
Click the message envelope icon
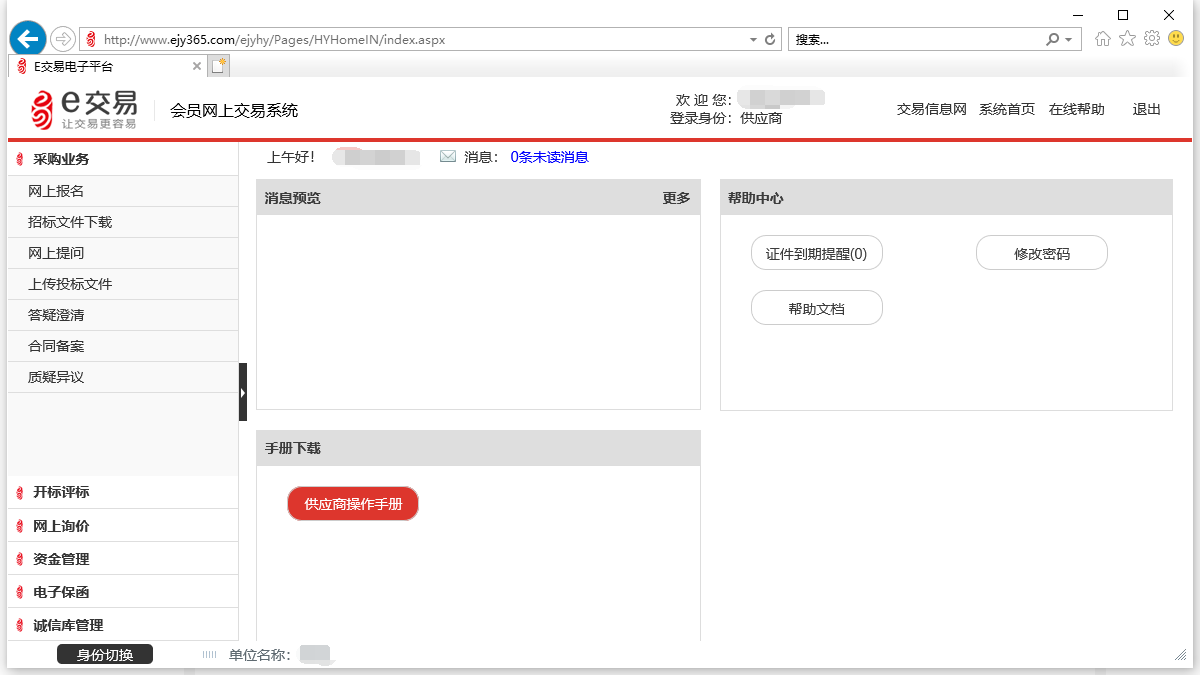[448, 157]
